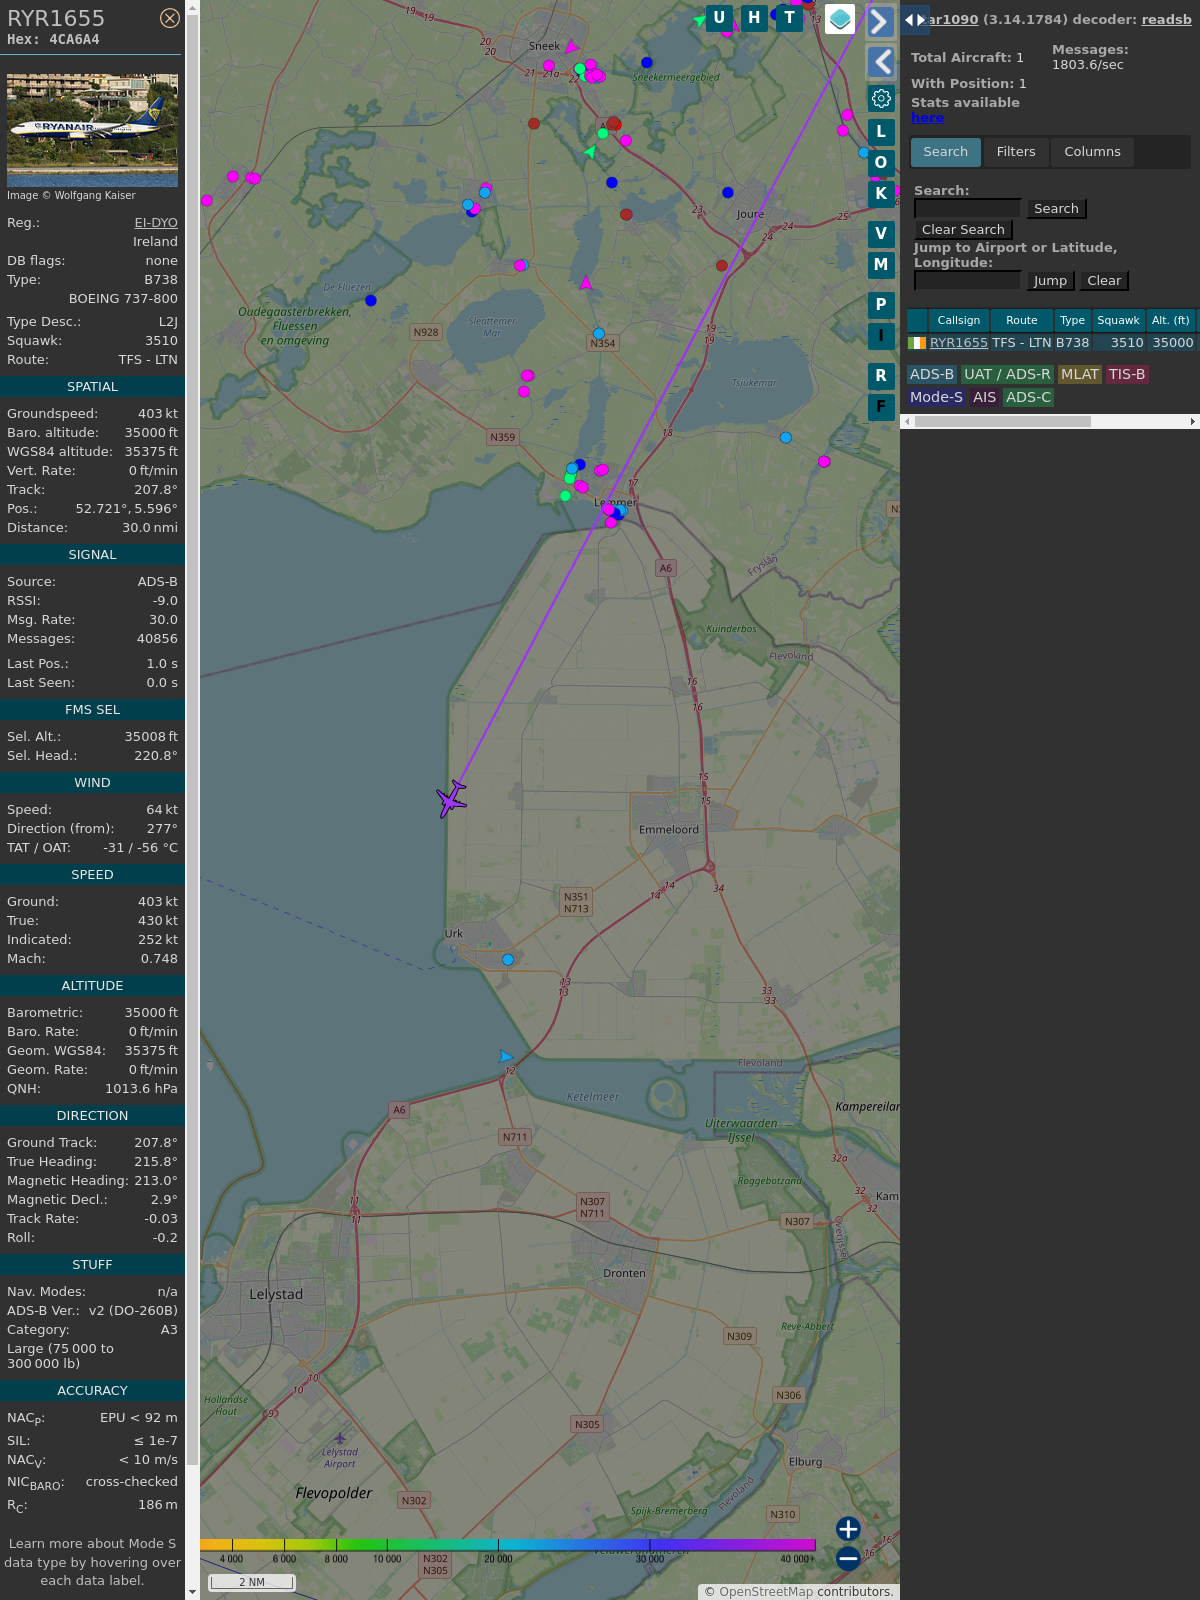Screen dimensions: 1200x1600
Task: Sort table by Alt. (ft) column header
Action: (x=1171, y=321)
